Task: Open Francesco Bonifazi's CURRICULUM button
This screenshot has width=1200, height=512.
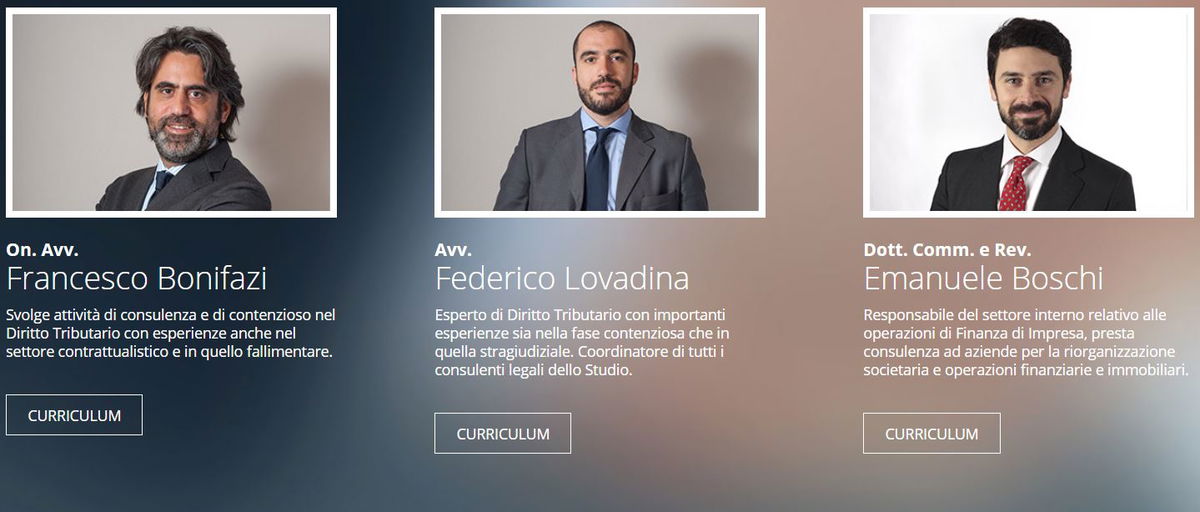Action: click(74, 415)
